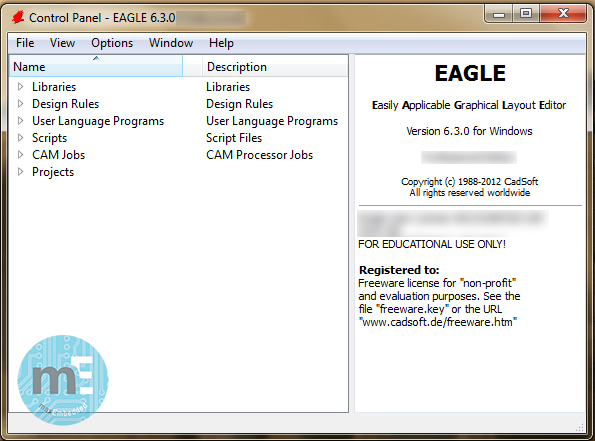The width and height of the screenshot is (595, 441).
Task: Select the Scripts item in the tree
Action: pyautogui.click(x=49, y=138)
